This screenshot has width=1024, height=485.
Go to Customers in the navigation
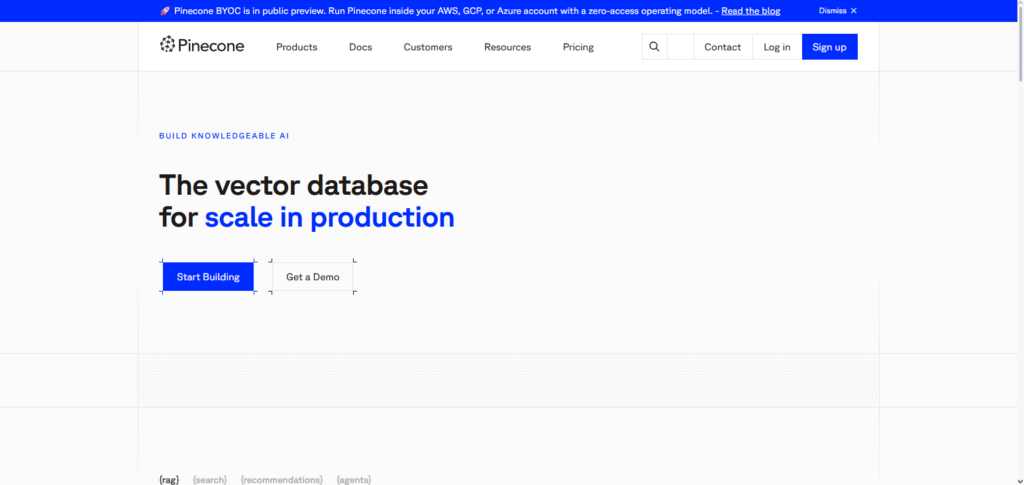pyautogui.click(x=428, y=47)
